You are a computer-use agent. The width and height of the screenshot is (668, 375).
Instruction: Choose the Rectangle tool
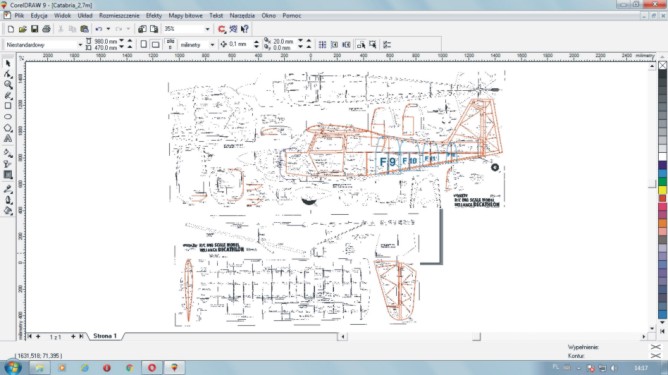(x=8, y=106)
